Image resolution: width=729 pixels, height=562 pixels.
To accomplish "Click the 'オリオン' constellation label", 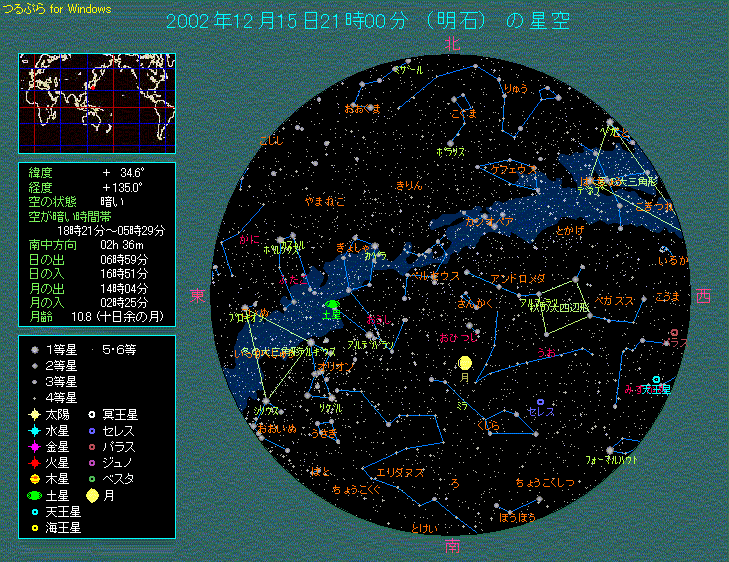I will pos(337,366).
